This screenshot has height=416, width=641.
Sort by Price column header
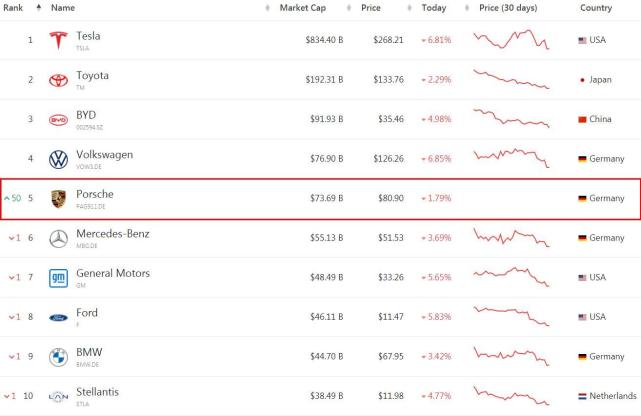pyautogui.click(x=370, y=8)
